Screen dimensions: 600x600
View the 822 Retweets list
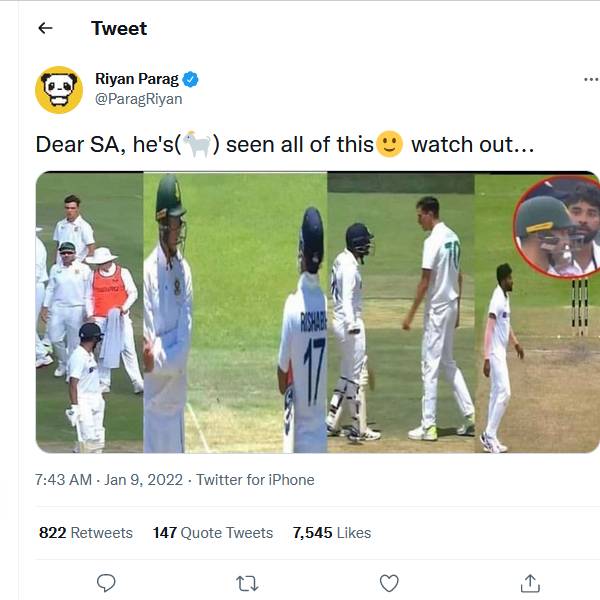point(86,533)
